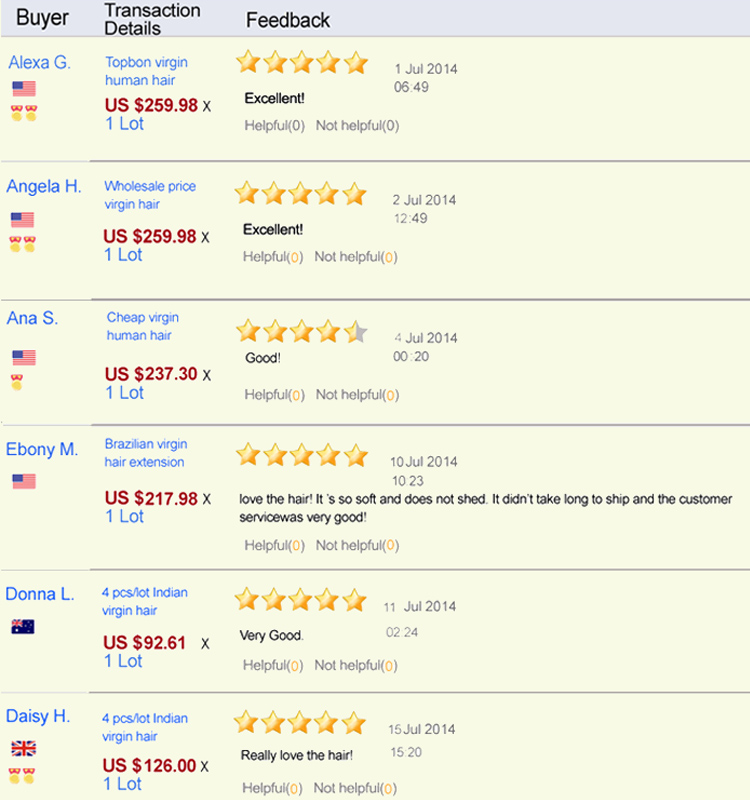Click the US flag under Ebony M.

(x=24, y=481)
